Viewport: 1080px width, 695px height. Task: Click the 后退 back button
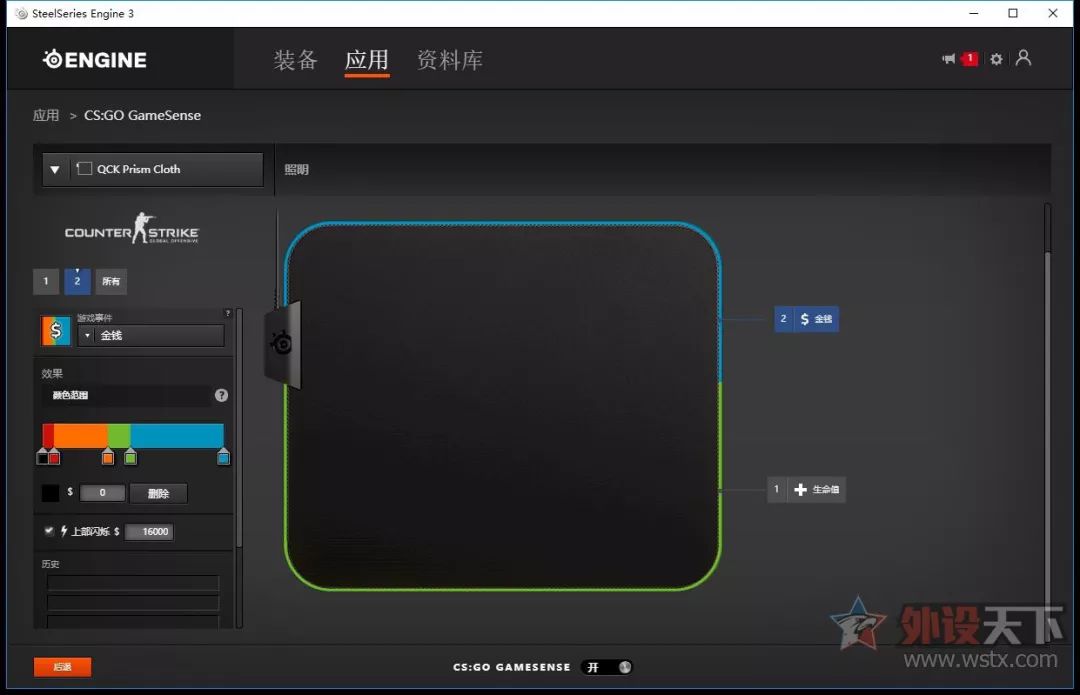pyautogui.click(x=62, y=667)
